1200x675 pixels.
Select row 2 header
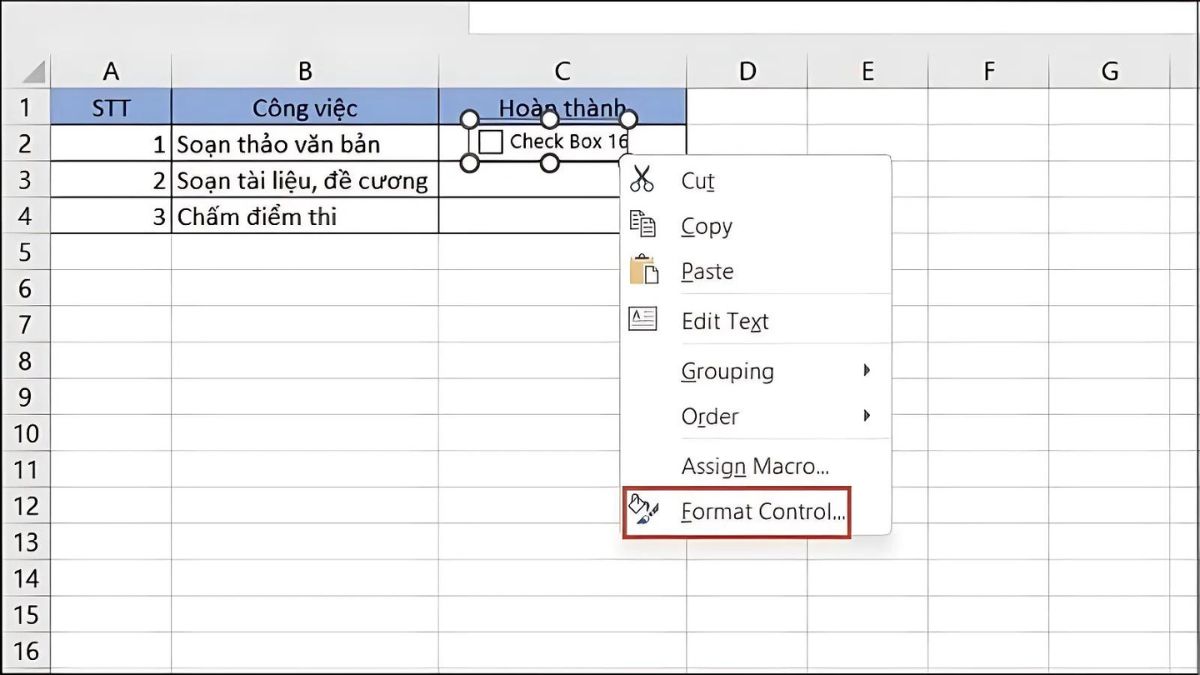[x=25, y=143]
